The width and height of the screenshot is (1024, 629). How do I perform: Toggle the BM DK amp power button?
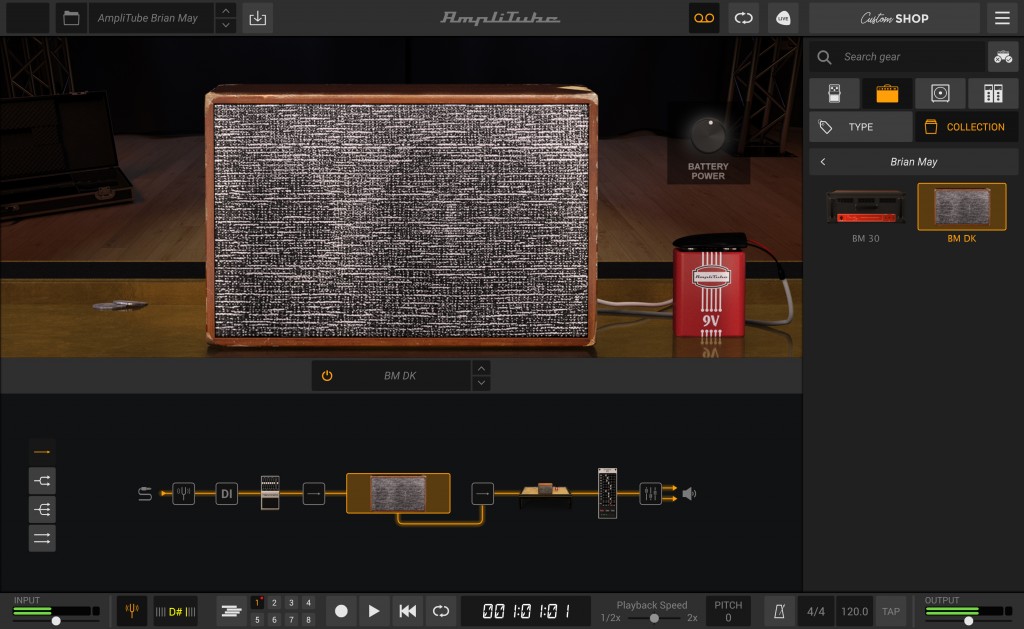pos(327,376)
